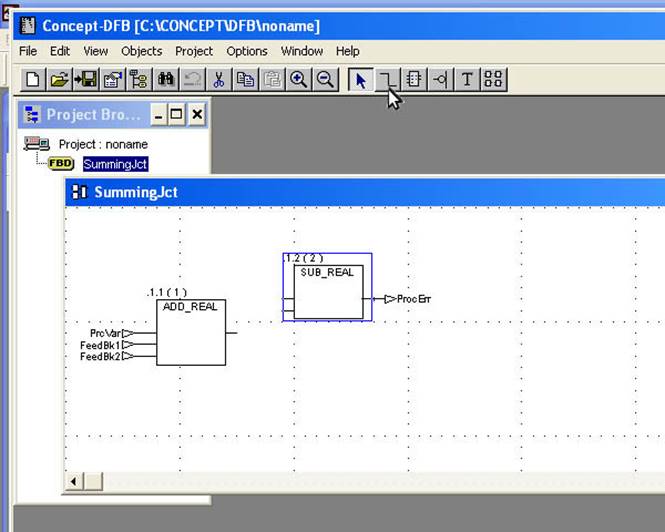Click the left scroll arrow in SummingJct
Image resolution: width=665 pixels, height=532 pixels.
point(75,482)
